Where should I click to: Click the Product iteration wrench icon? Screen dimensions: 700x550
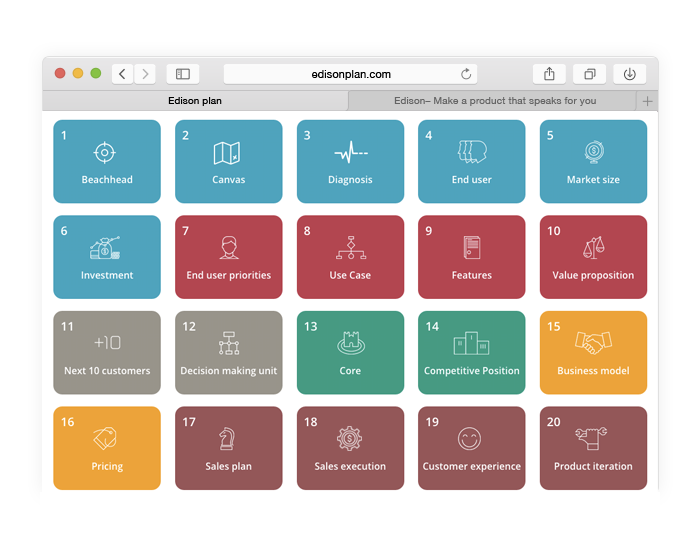pos(591,438)
